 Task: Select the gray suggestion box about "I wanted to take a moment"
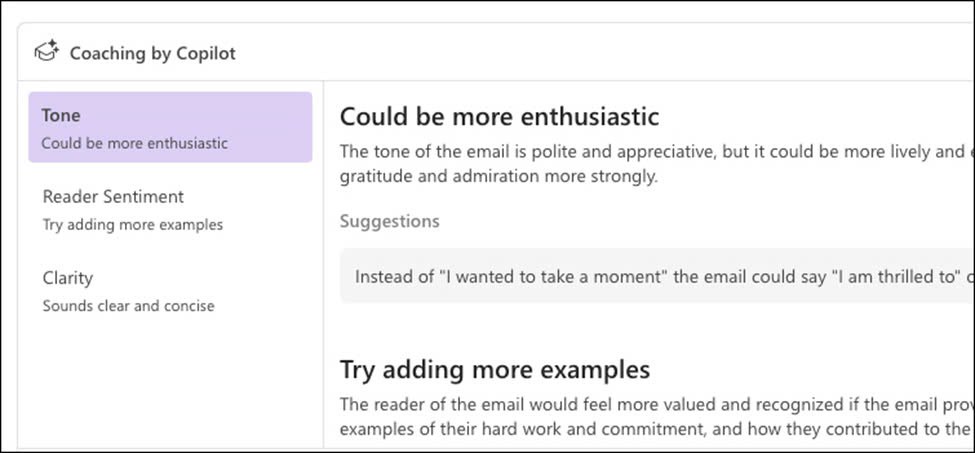tap(657, 276)
